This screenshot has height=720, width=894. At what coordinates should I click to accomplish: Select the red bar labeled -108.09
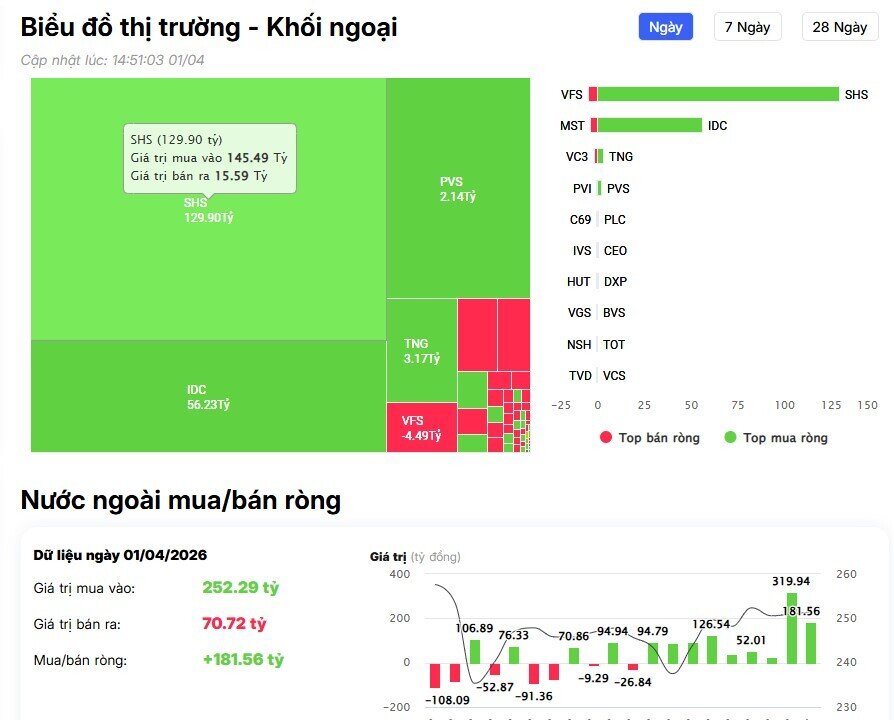[435, 674]
